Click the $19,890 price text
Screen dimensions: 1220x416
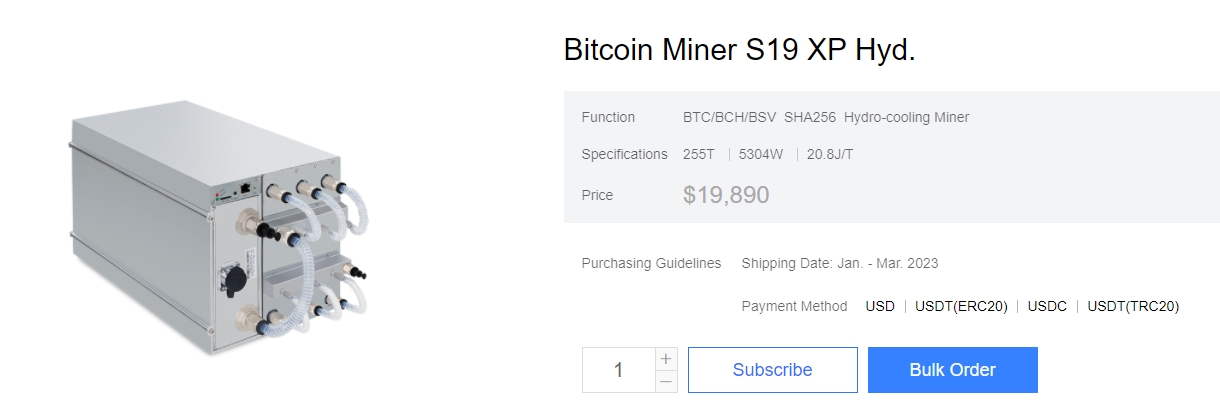pyautogui.click(x=726, y=195)
